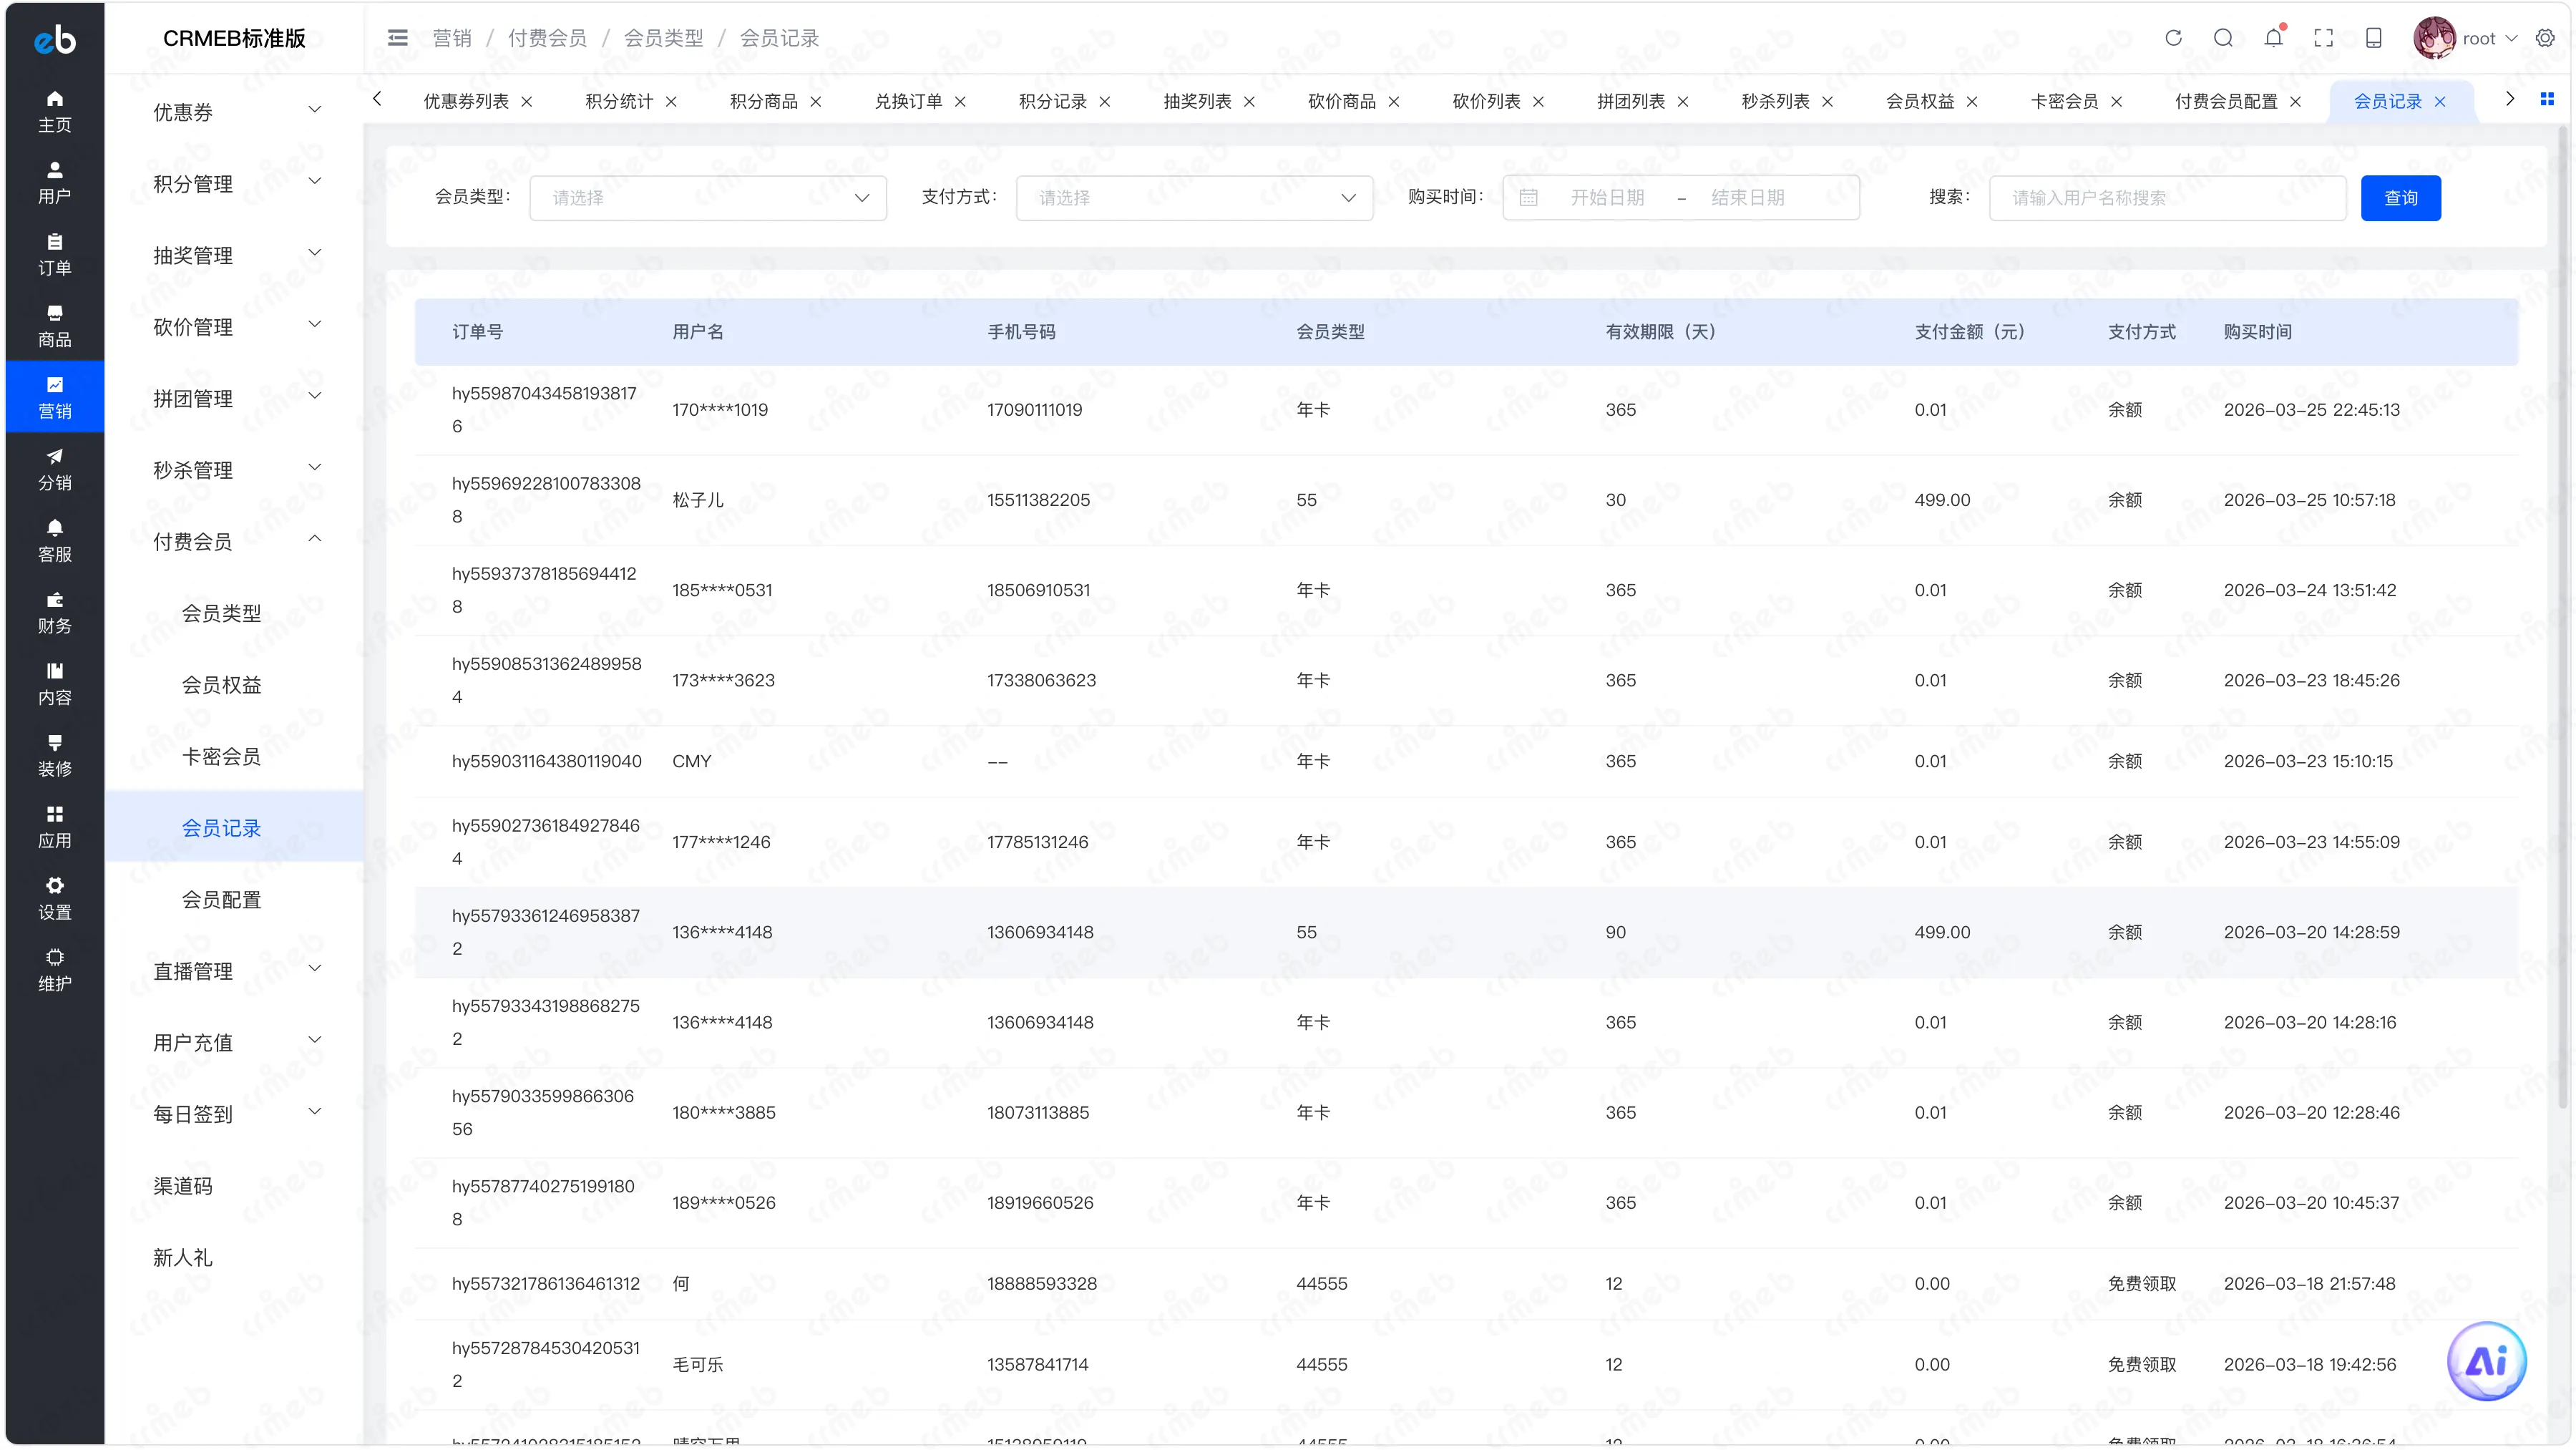Open the header search icon
This screenshot has height=1450, width=2576.
click(x=2223, y=38)
